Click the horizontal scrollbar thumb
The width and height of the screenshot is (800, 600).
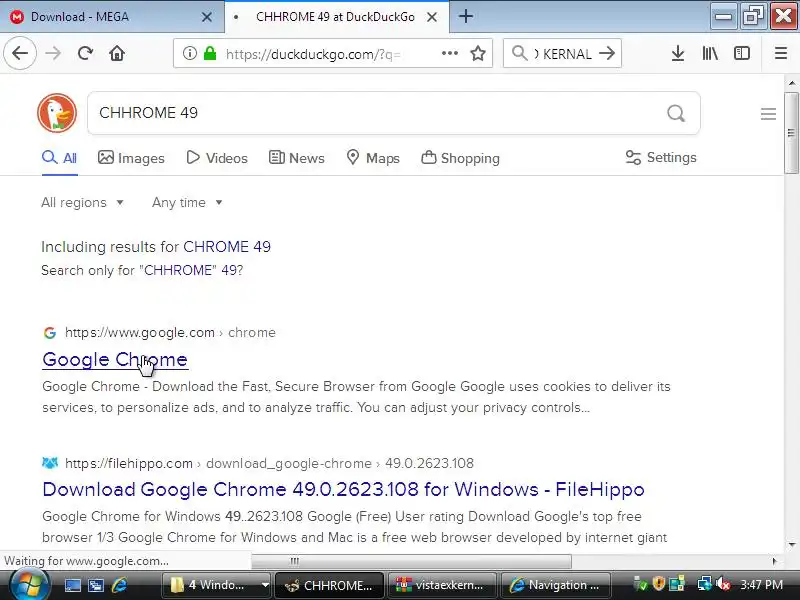pos(411,561)
